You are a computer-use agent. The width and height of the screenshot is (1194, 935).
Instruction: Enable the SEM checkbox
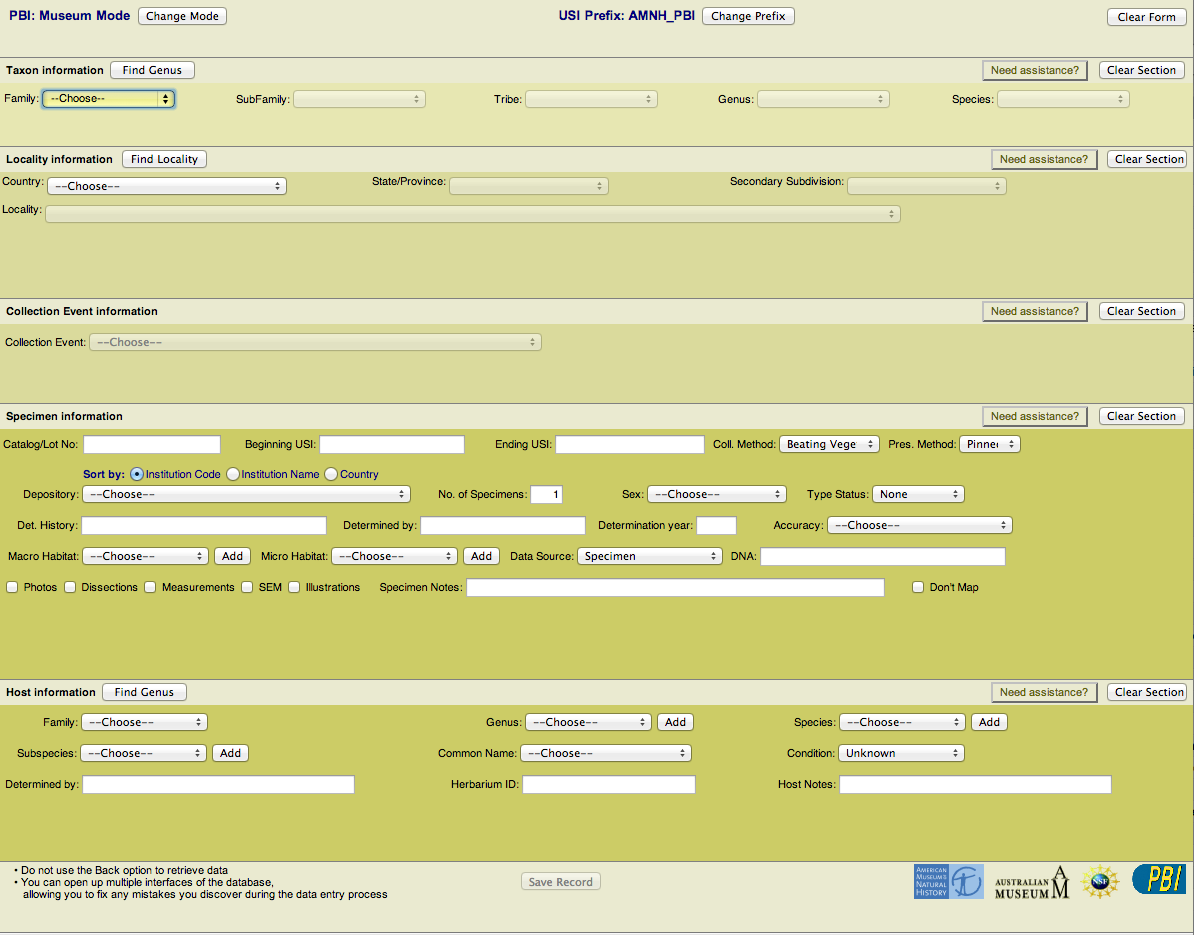tap(247, 587)
